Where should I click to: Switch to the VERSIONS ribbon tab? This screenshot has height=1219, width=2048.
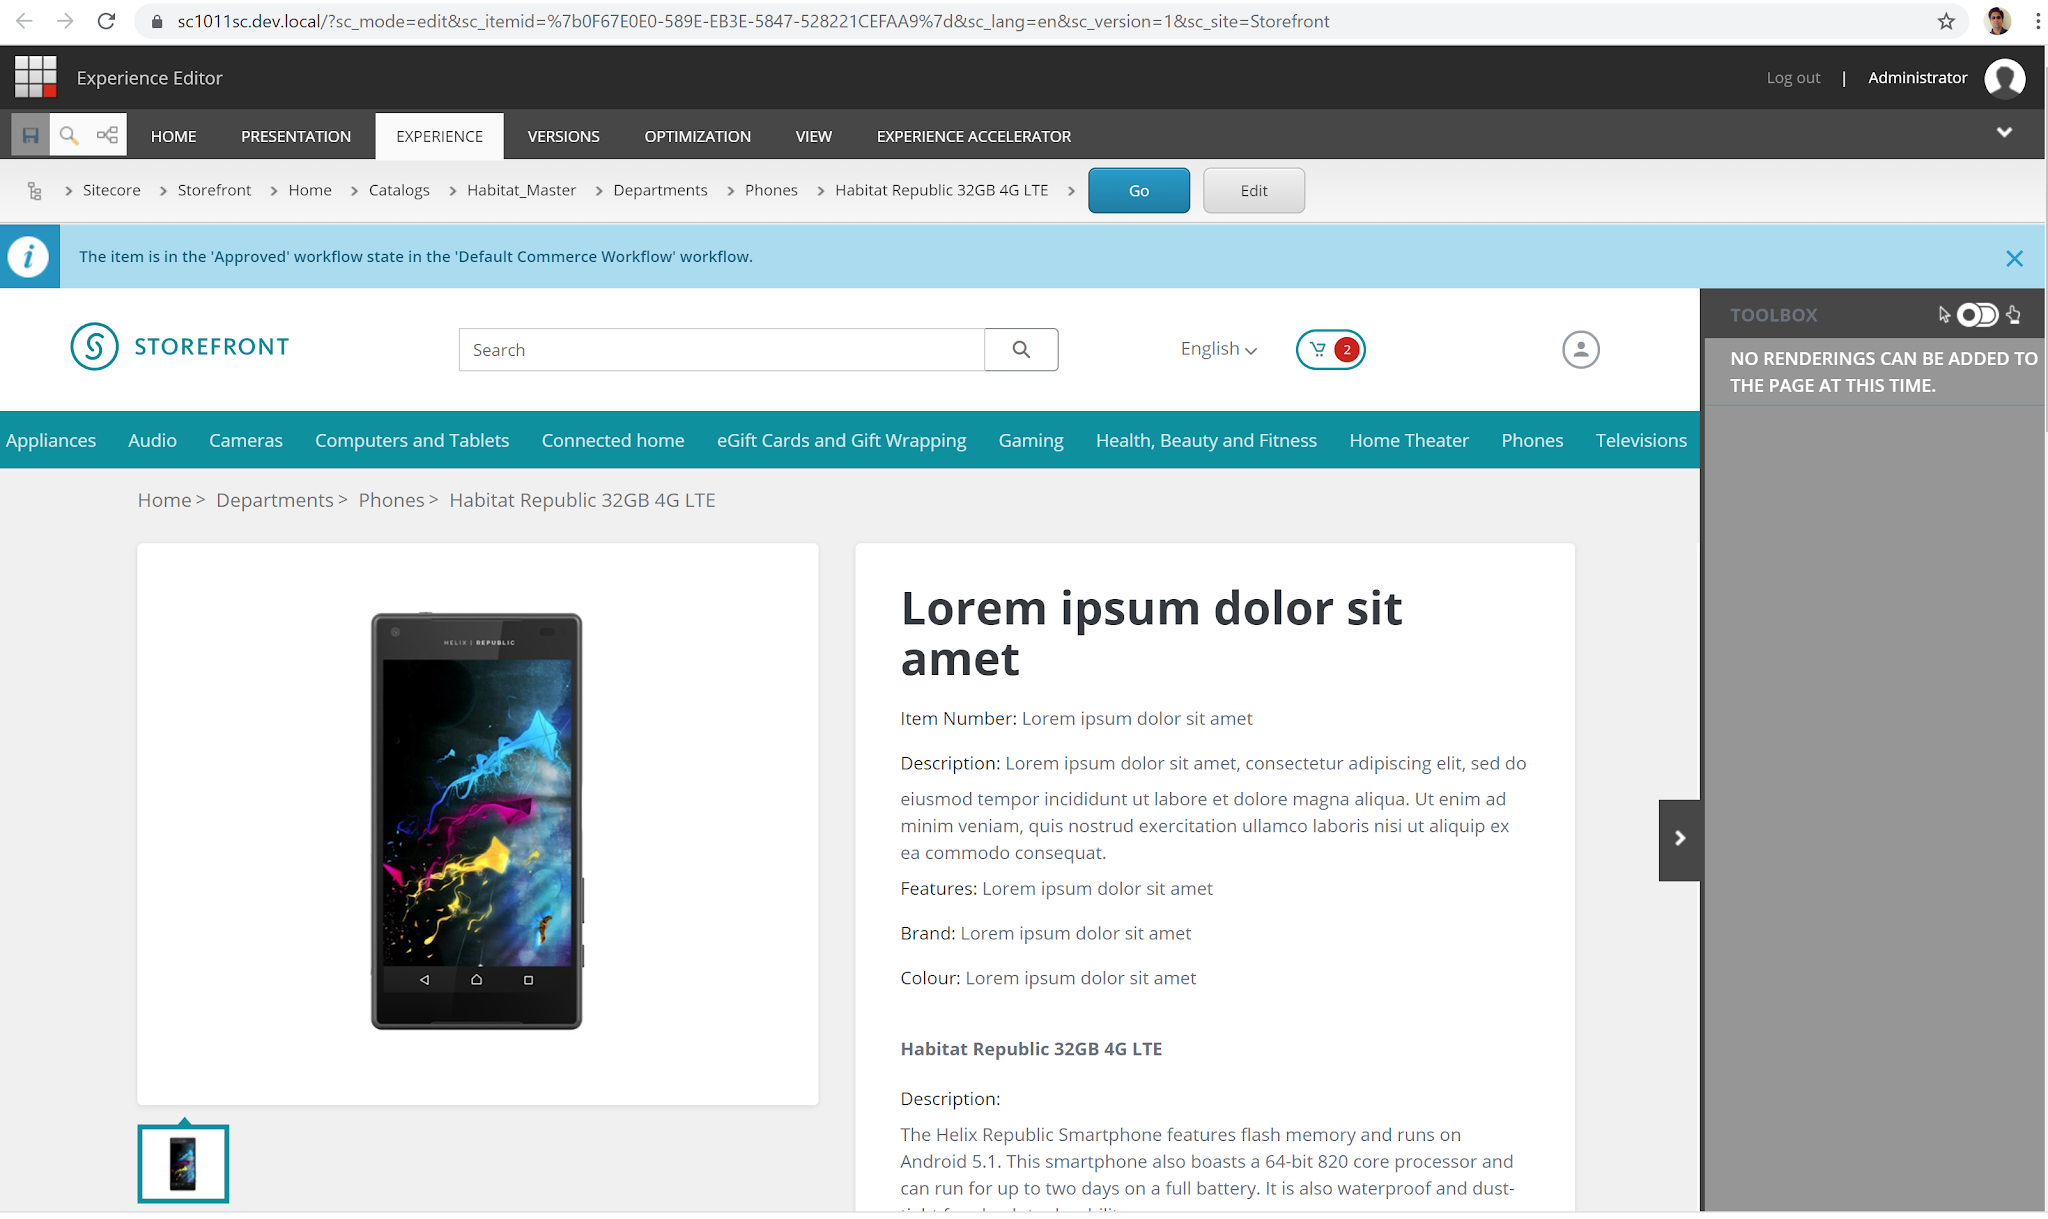563,136
